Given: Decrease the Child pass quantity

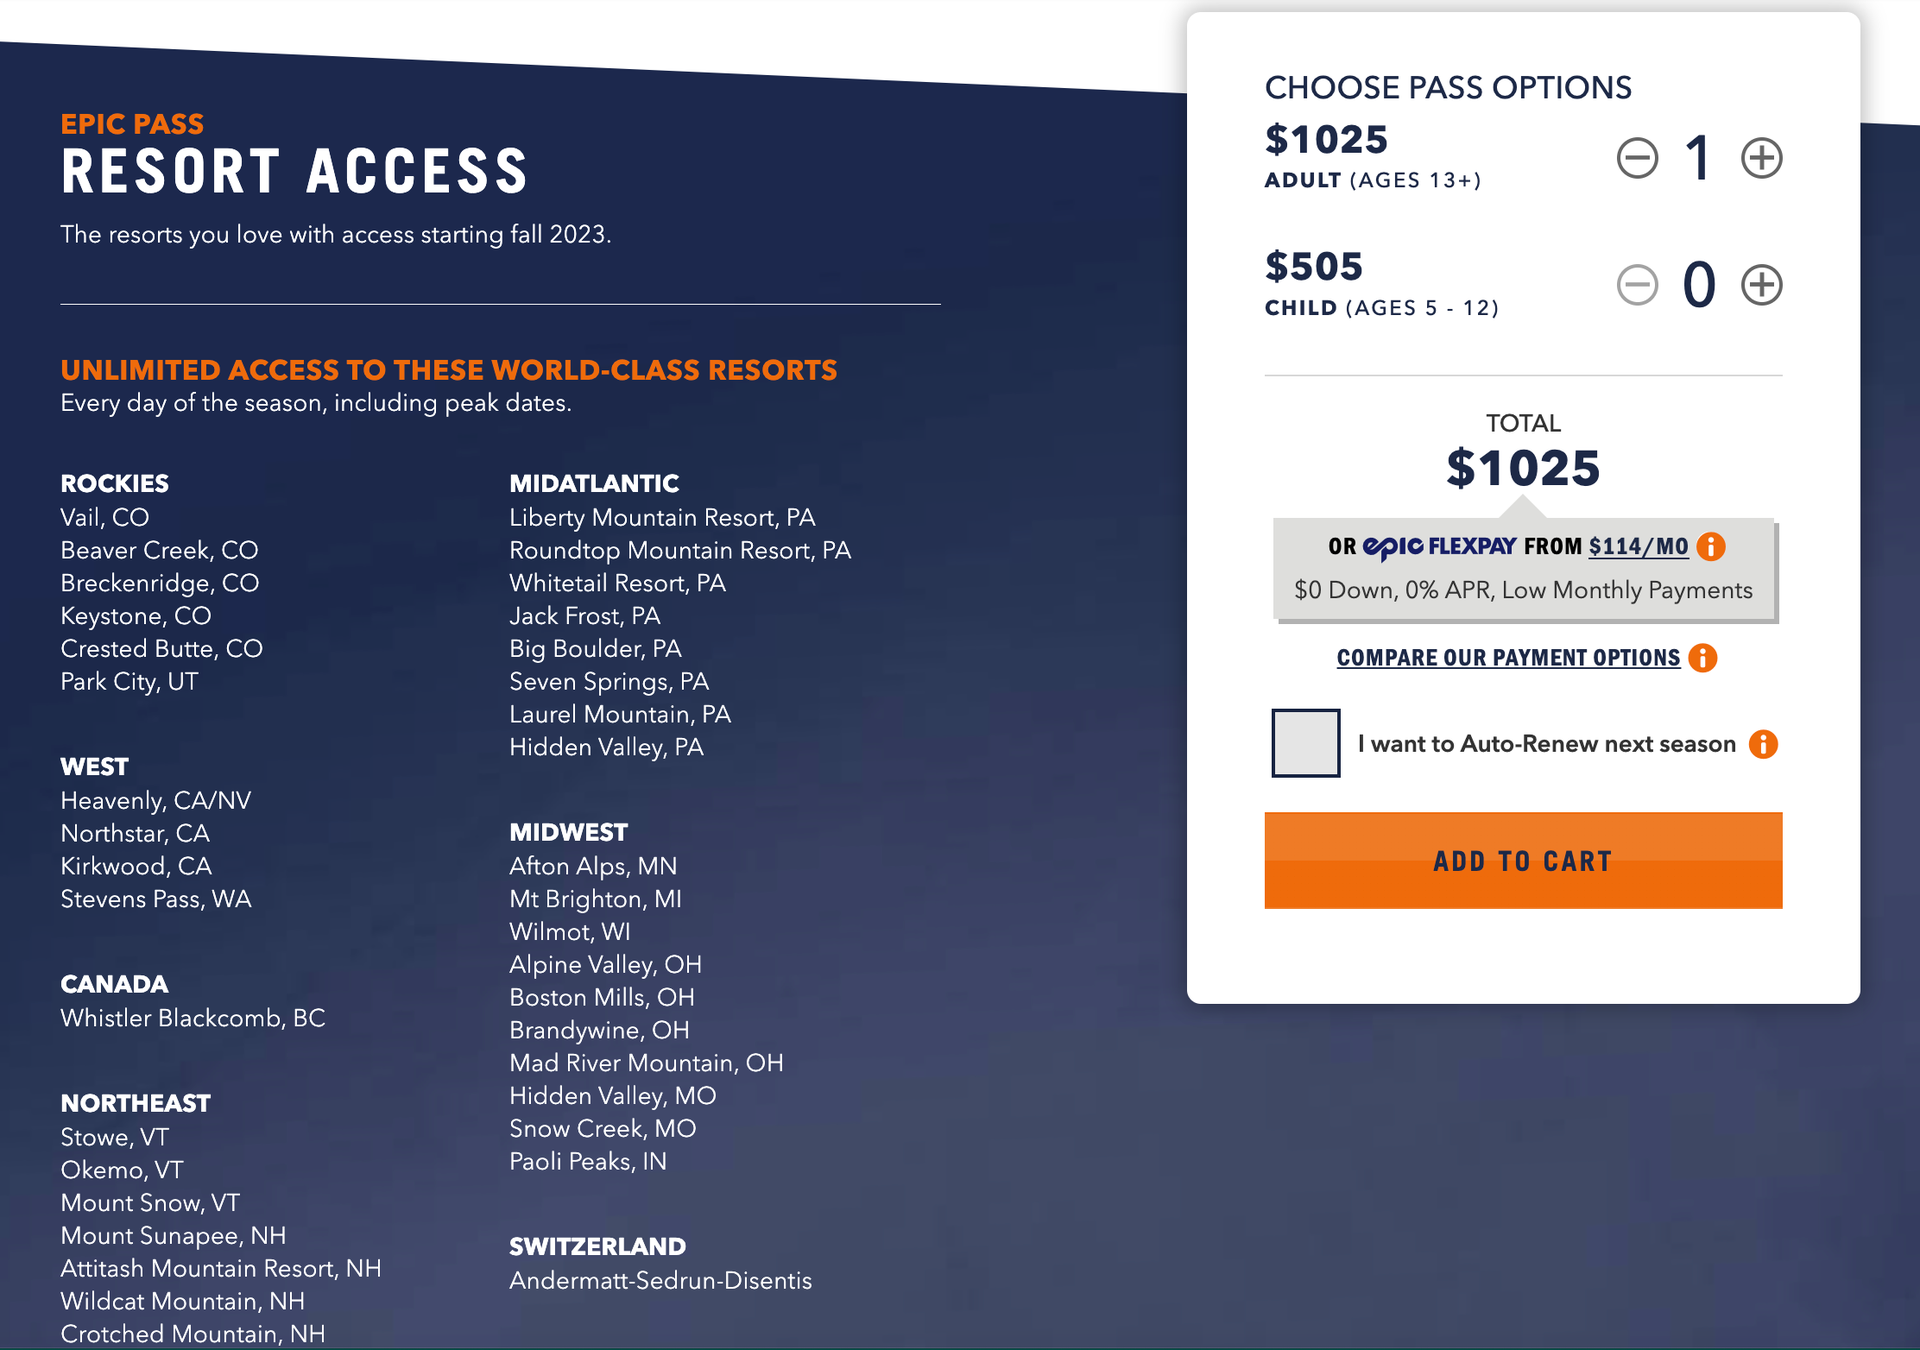Looking at the screenshot, I should tap(1637, 284).
